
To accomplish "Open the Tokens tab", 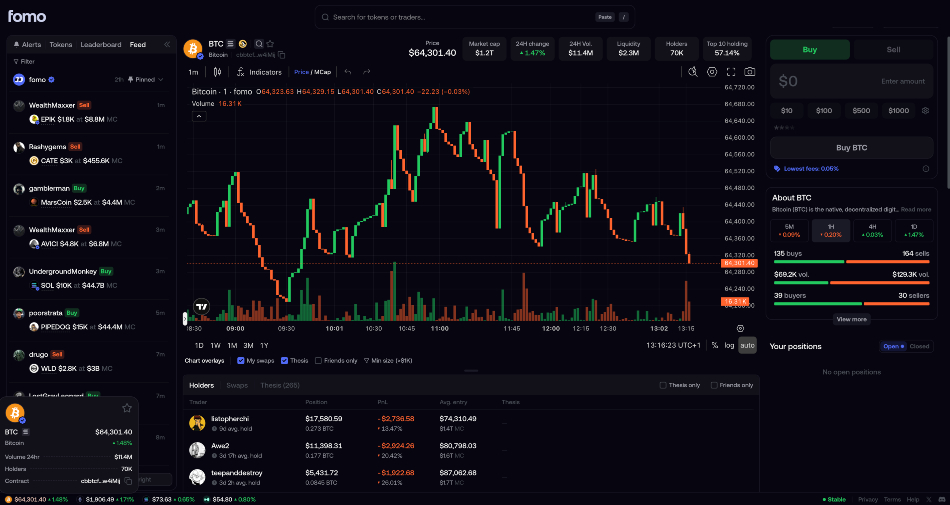I will point(61,45).
